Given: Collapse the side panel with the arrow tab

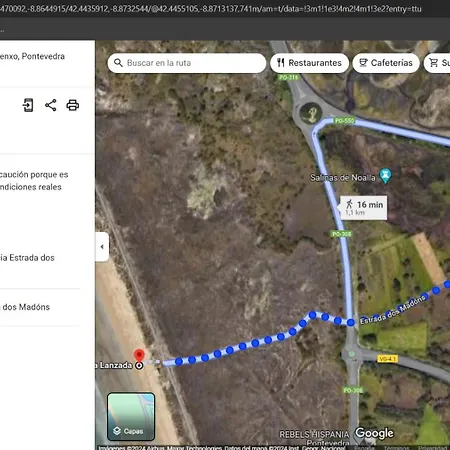Looking at the screenshot, I should coord(102,247).
